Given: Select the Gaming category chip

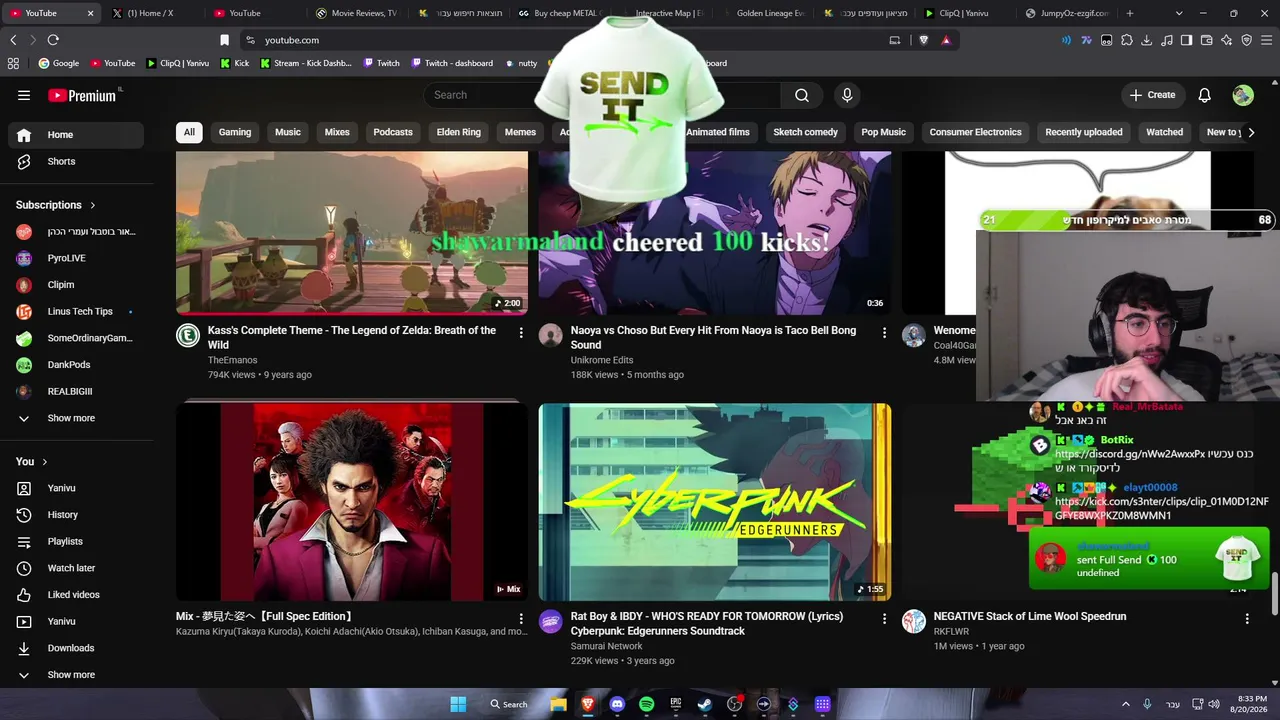Looking at the screenshot, I should tap(235, 132).
